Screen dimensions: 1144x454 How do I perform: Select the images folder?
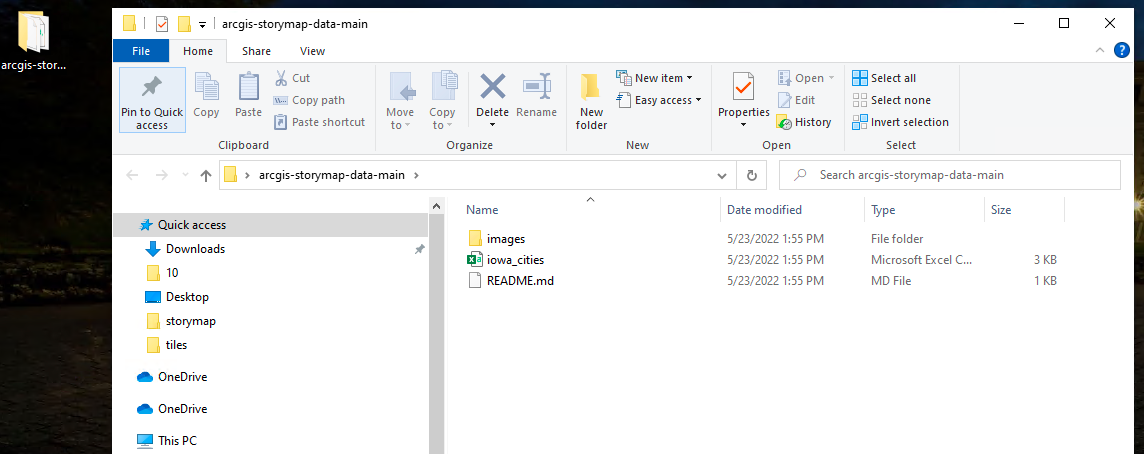coord(506,239)
